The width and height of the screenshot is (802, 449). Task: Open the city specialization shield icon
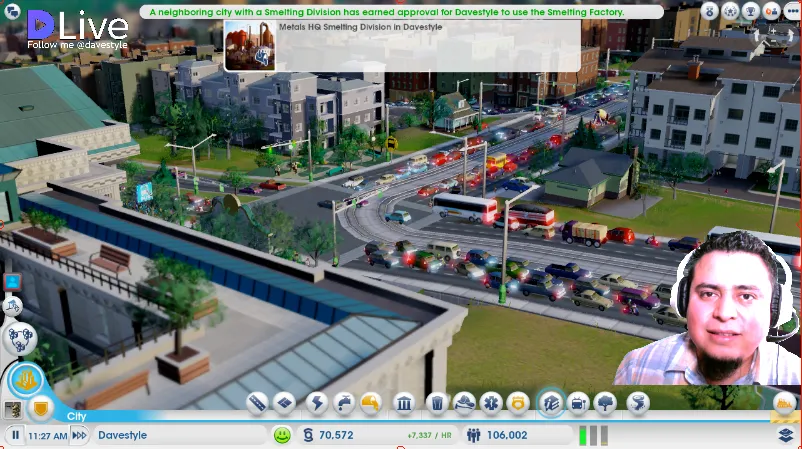pyautogui.click(x=40, y=409)
